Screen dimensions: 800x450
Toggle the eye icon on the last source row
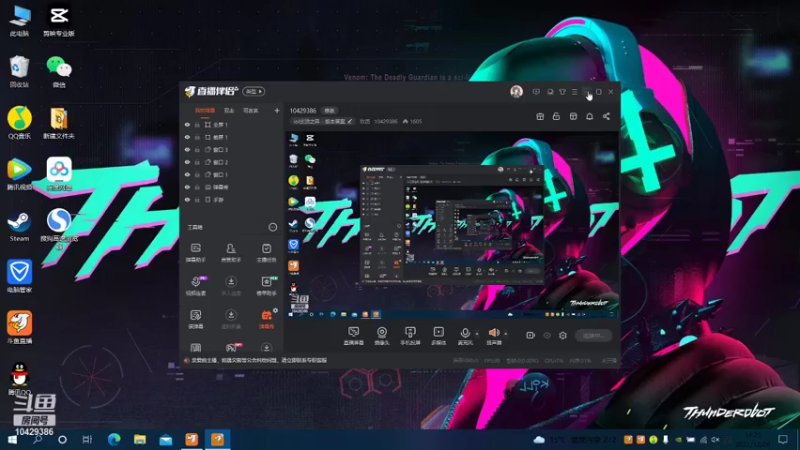click(x=187, y=200)
